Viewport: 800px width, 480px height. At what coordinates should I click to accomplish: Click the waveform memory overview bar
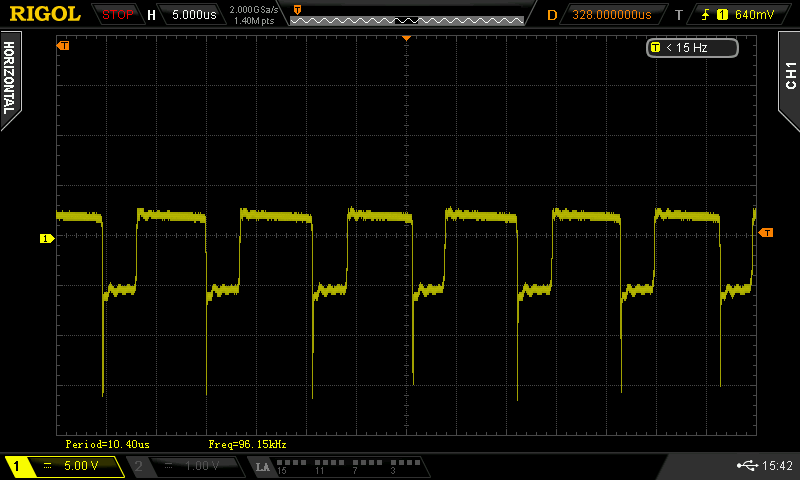tap(407, 15)
